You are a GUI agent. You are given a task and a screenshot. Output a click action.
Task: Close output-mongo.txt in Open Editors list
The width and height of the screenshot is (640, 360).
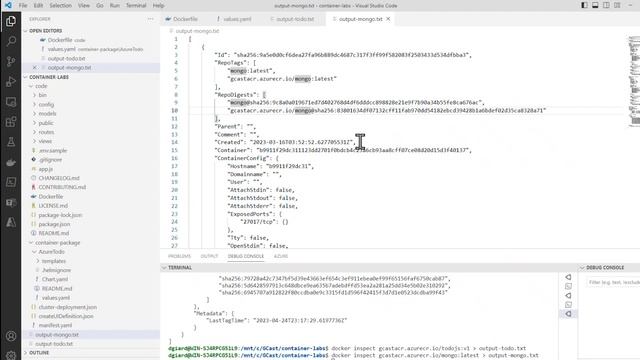[x=35, y=68]
